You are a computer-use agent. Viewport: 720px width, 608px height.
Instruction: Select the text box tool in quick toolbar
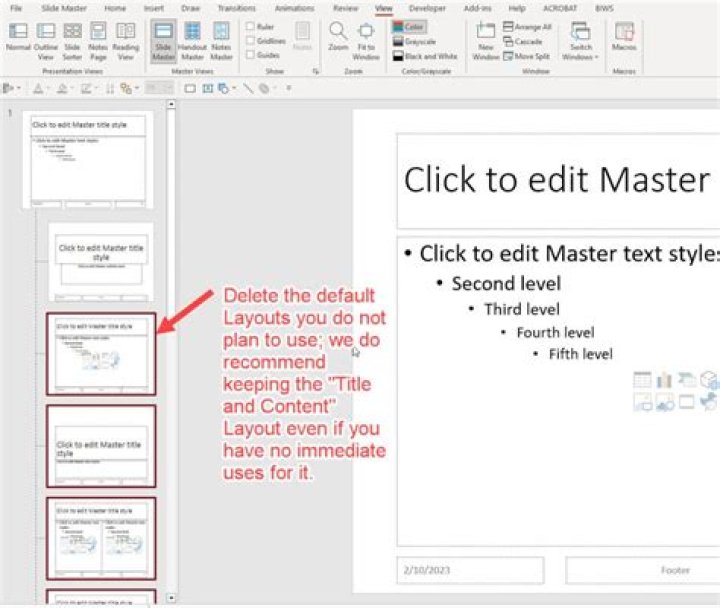coord(208,89)
